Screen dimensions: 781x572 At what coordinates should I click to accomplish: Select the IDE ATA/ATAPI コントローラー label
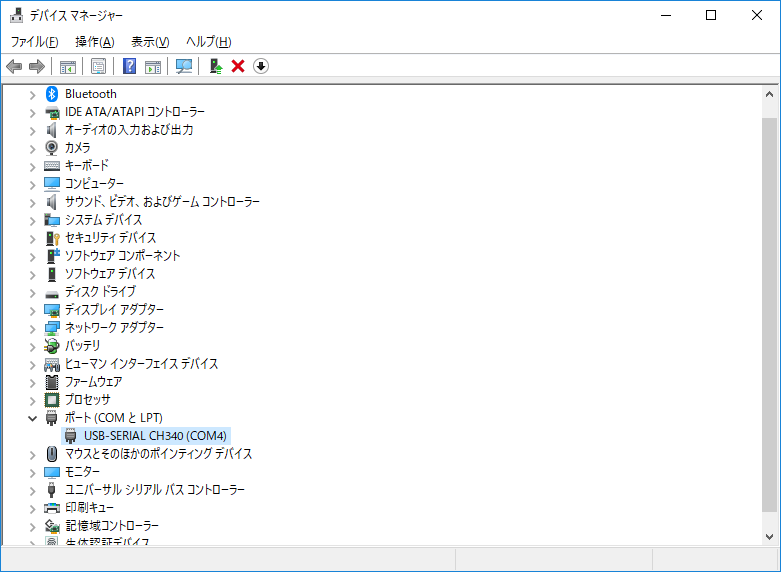coord(134,112)
